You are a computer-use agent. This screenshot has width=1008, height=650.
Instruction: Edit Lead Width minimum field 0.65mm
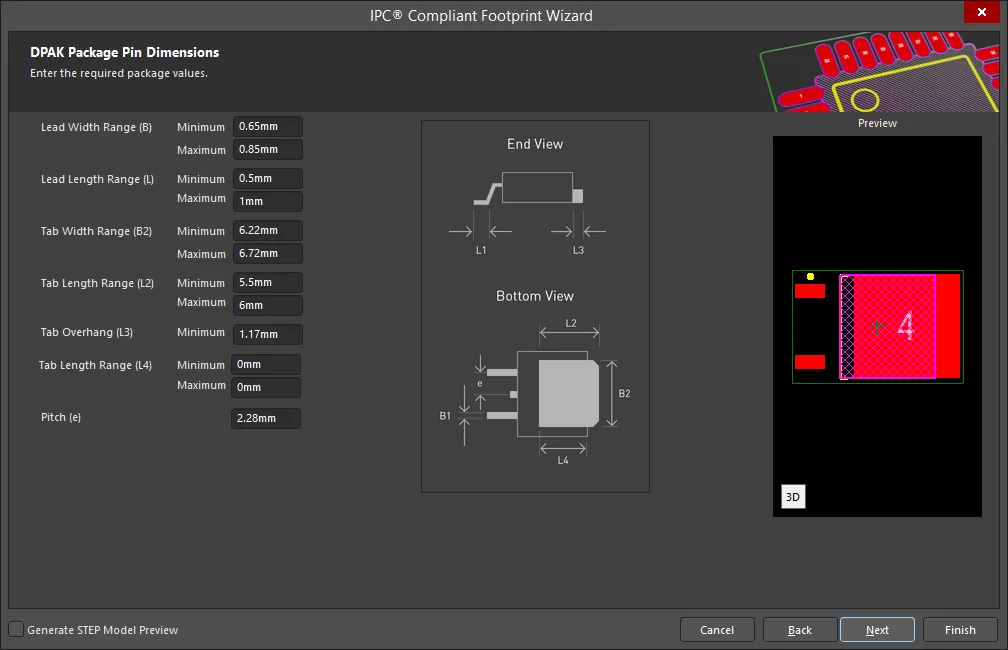pos(267,127)
